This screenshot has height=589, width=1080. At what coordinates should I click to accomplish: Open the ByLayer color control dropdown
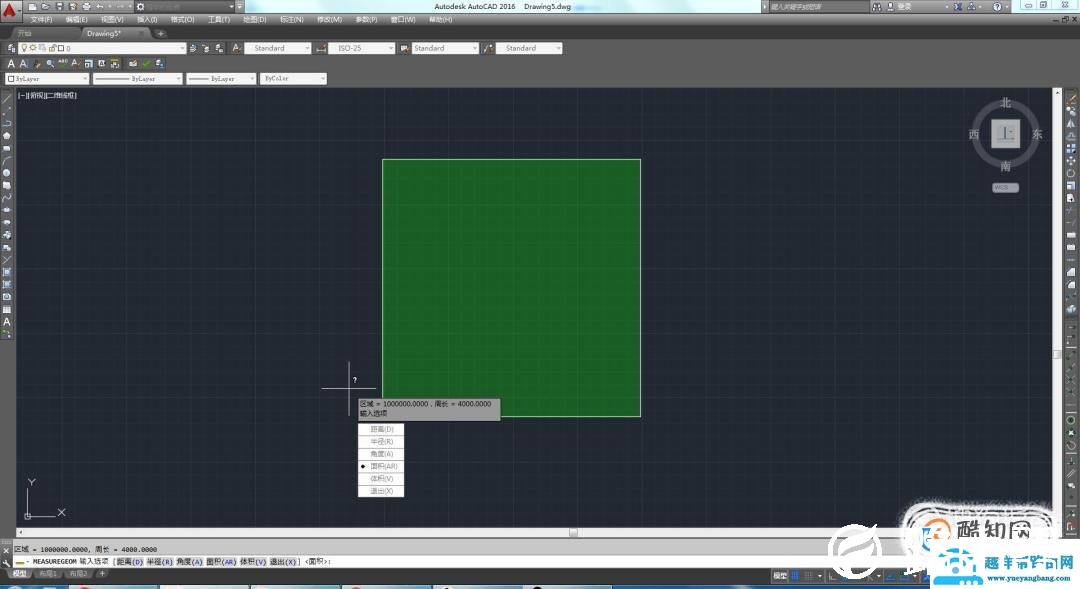coord(46,78)
